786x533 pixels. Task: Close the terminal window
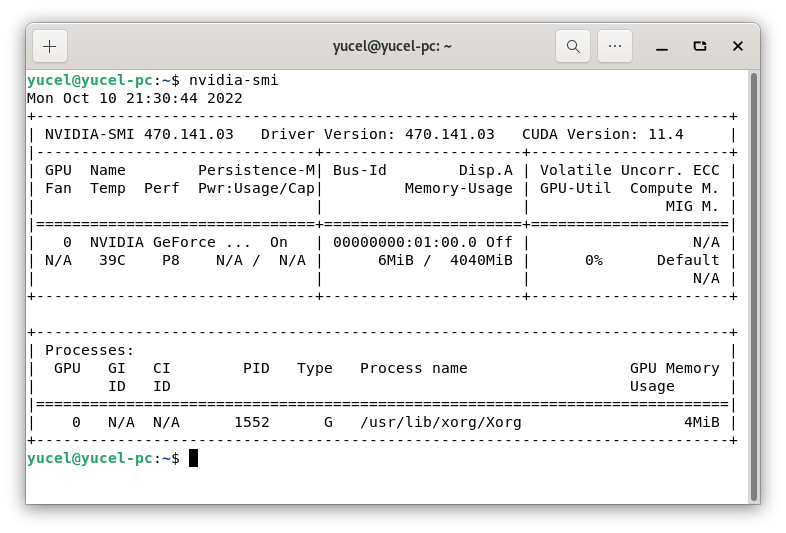click(x=737, y=47)
